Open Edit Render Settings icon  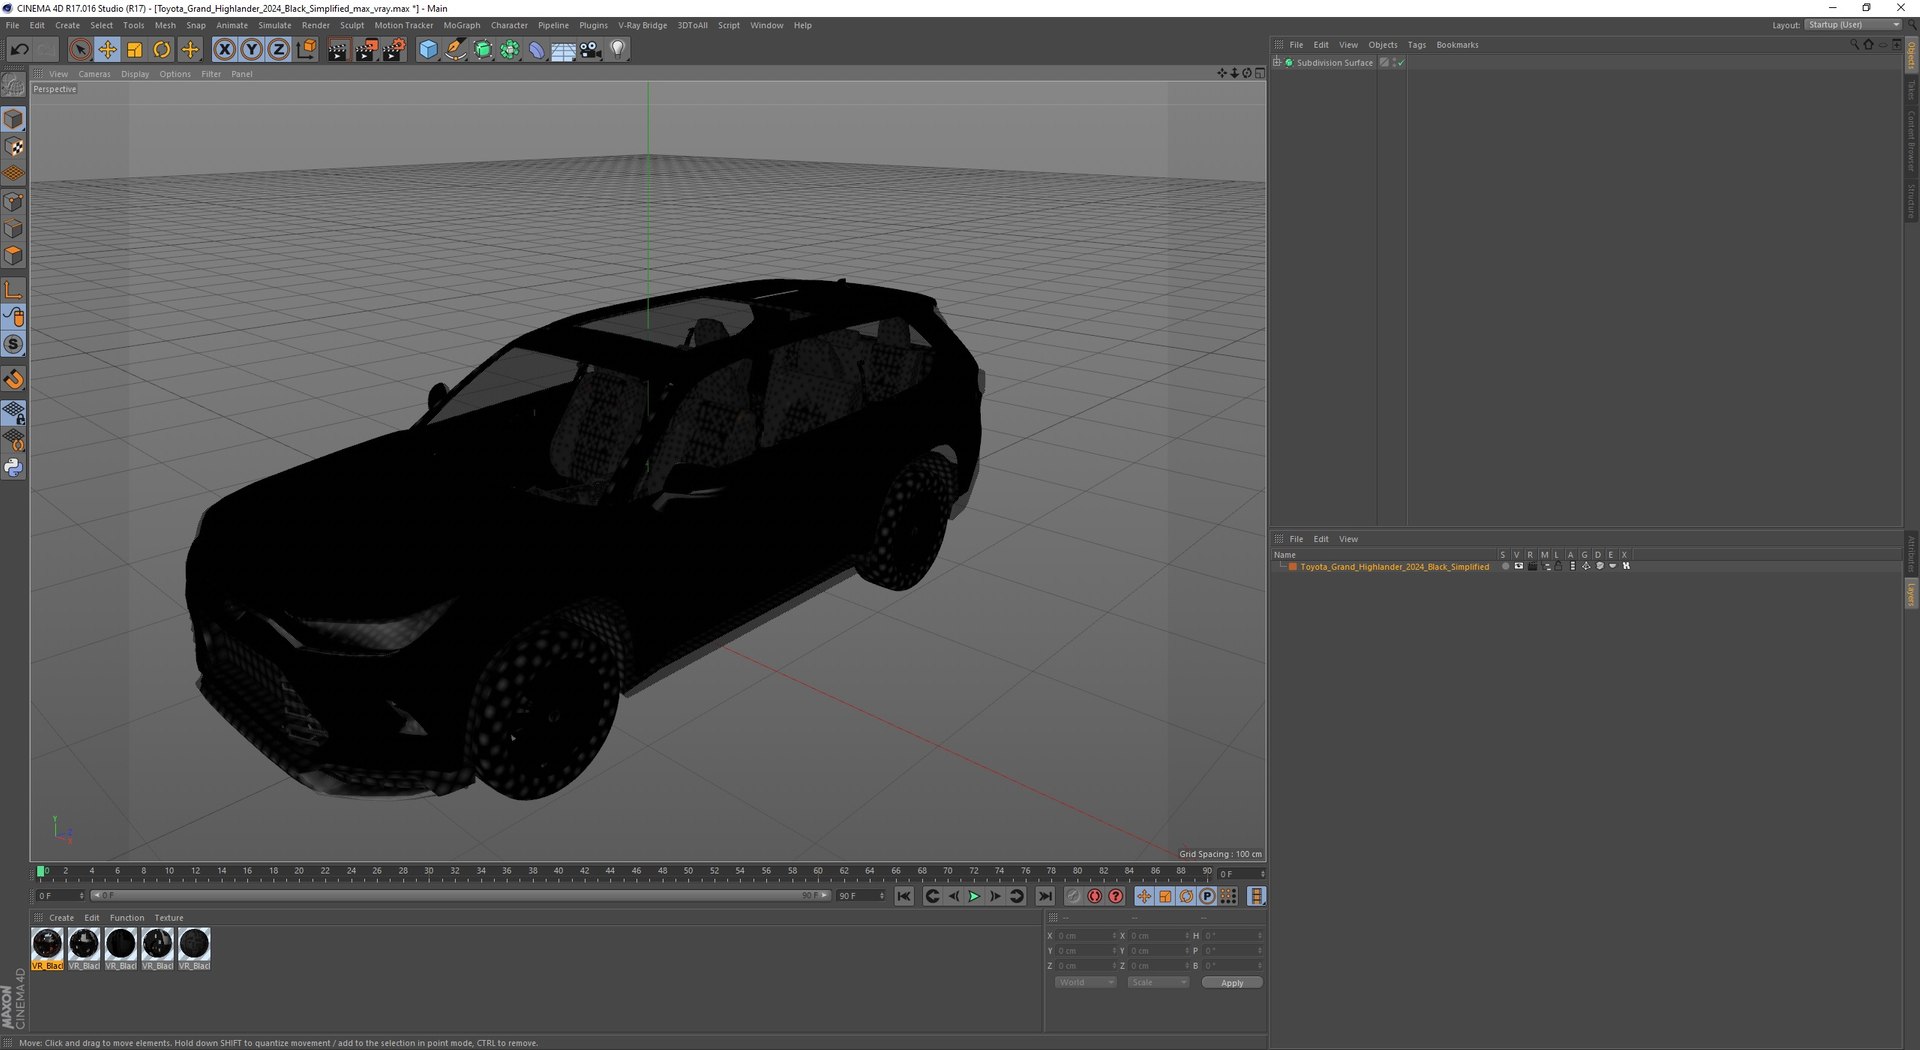pyautogui.click(x=394, y=49)
